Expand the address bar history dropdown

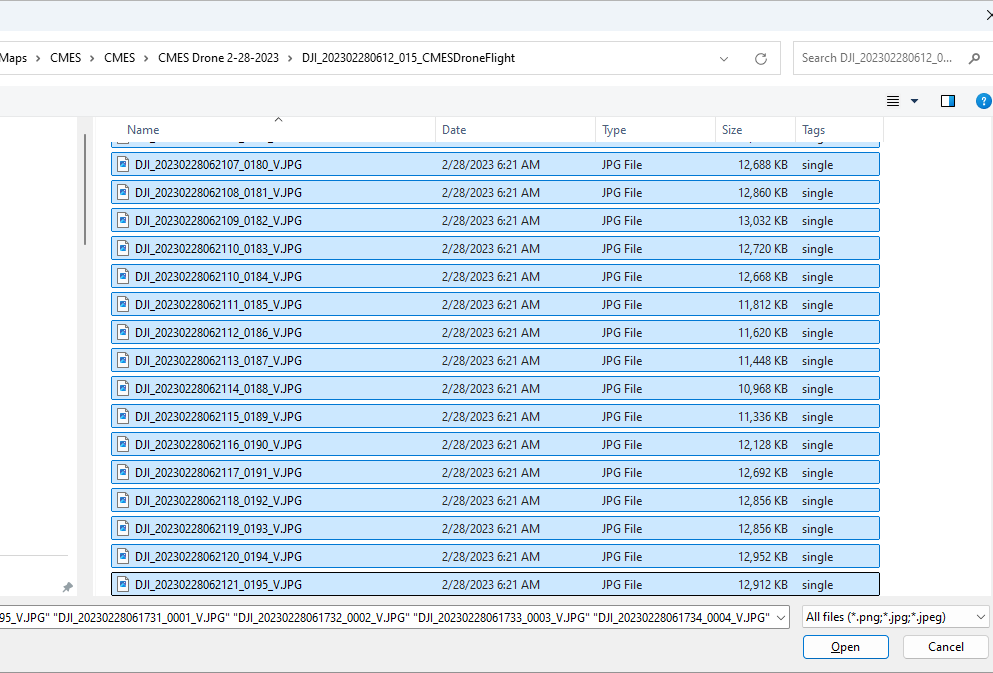pos(724,59)
